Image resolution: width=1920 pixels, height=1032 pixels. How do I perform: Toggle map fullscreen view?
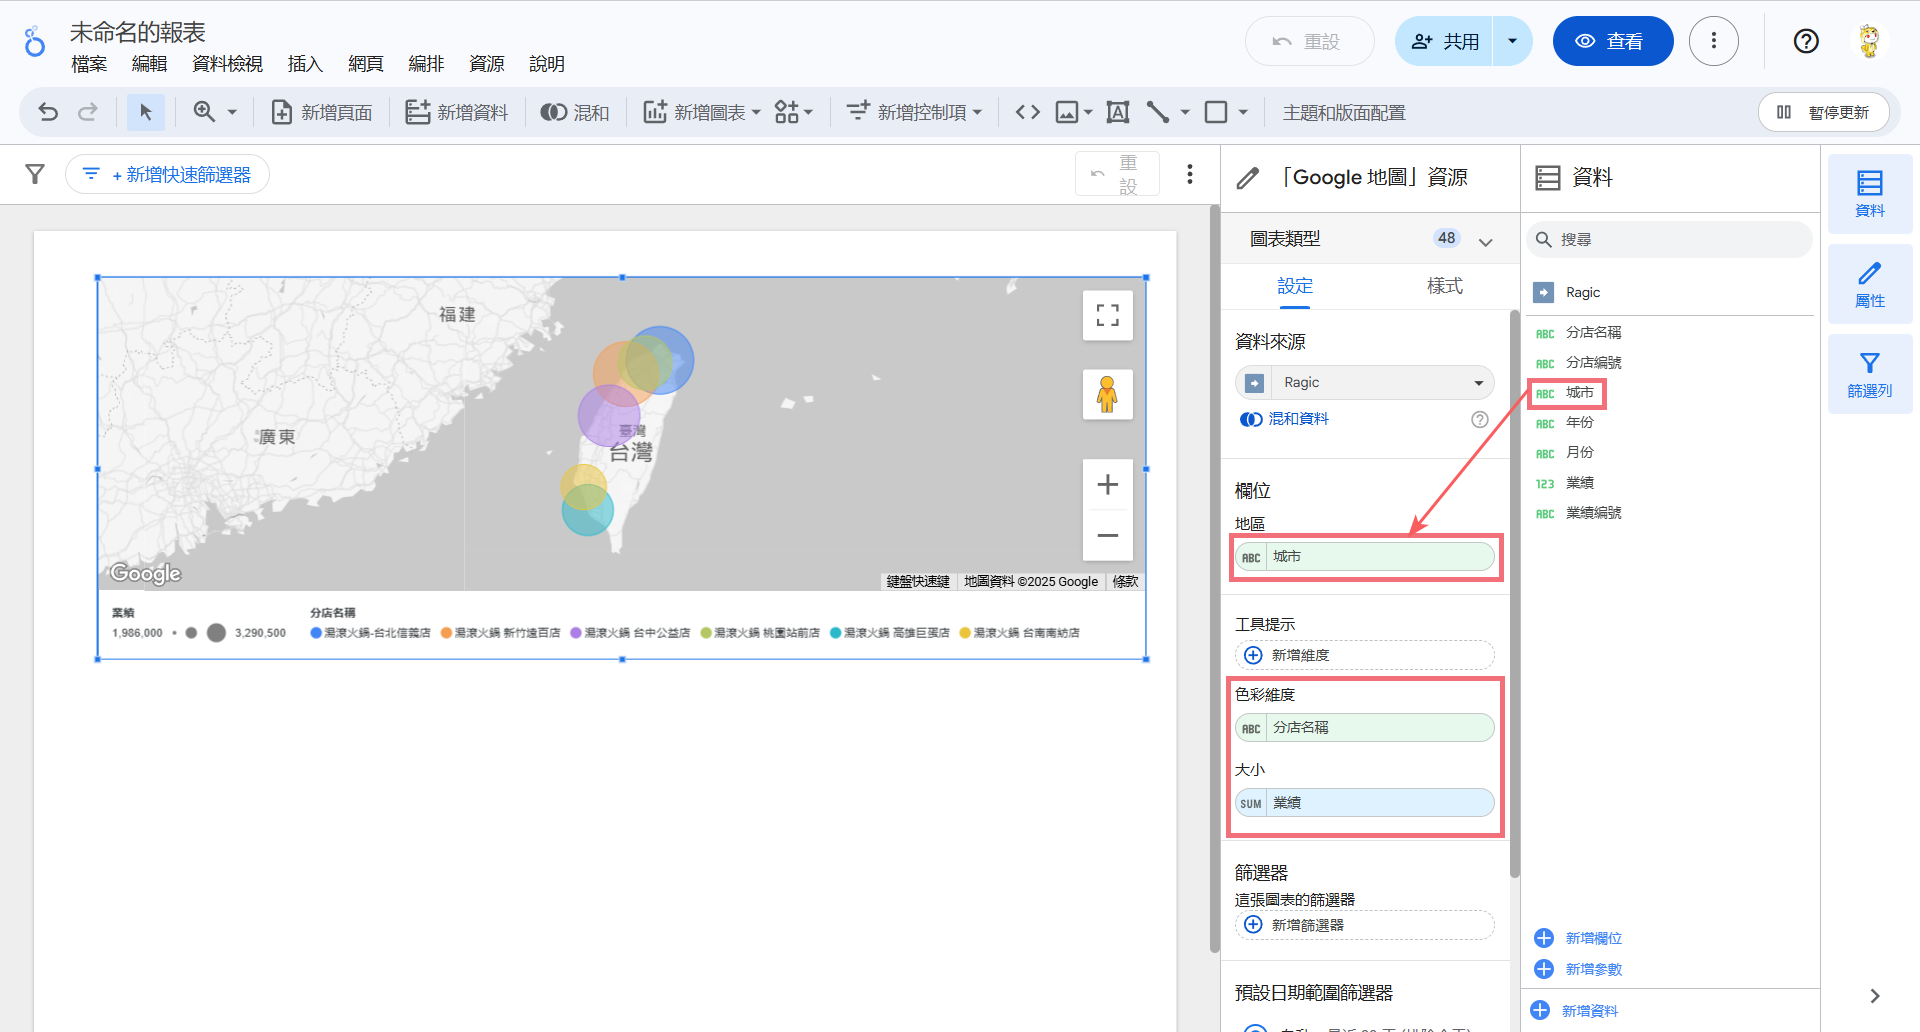[1107, 315]
